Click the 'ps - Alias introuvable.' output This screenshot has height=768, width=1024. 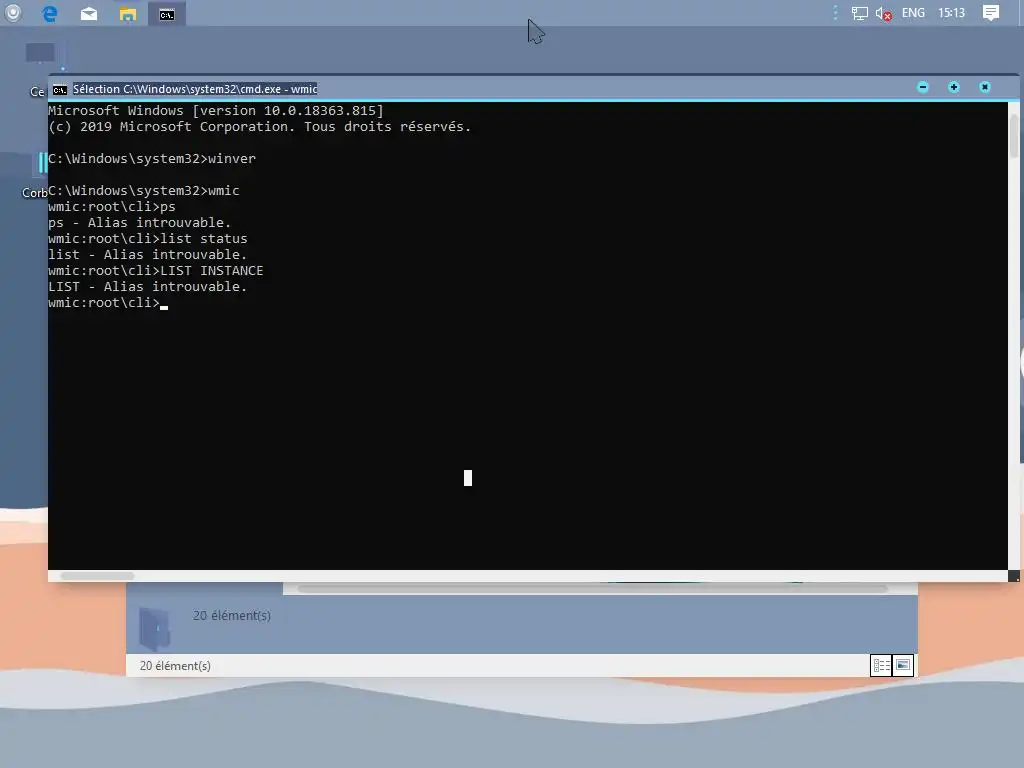point(140,223)
